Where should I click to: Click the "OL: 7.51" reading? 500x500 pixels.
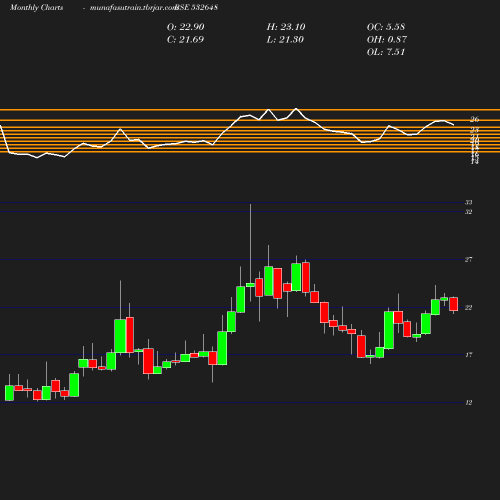click(386, 52)
